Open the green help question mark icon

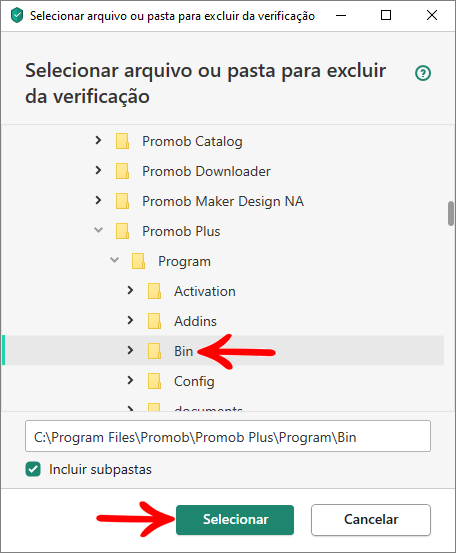(423, 73)
